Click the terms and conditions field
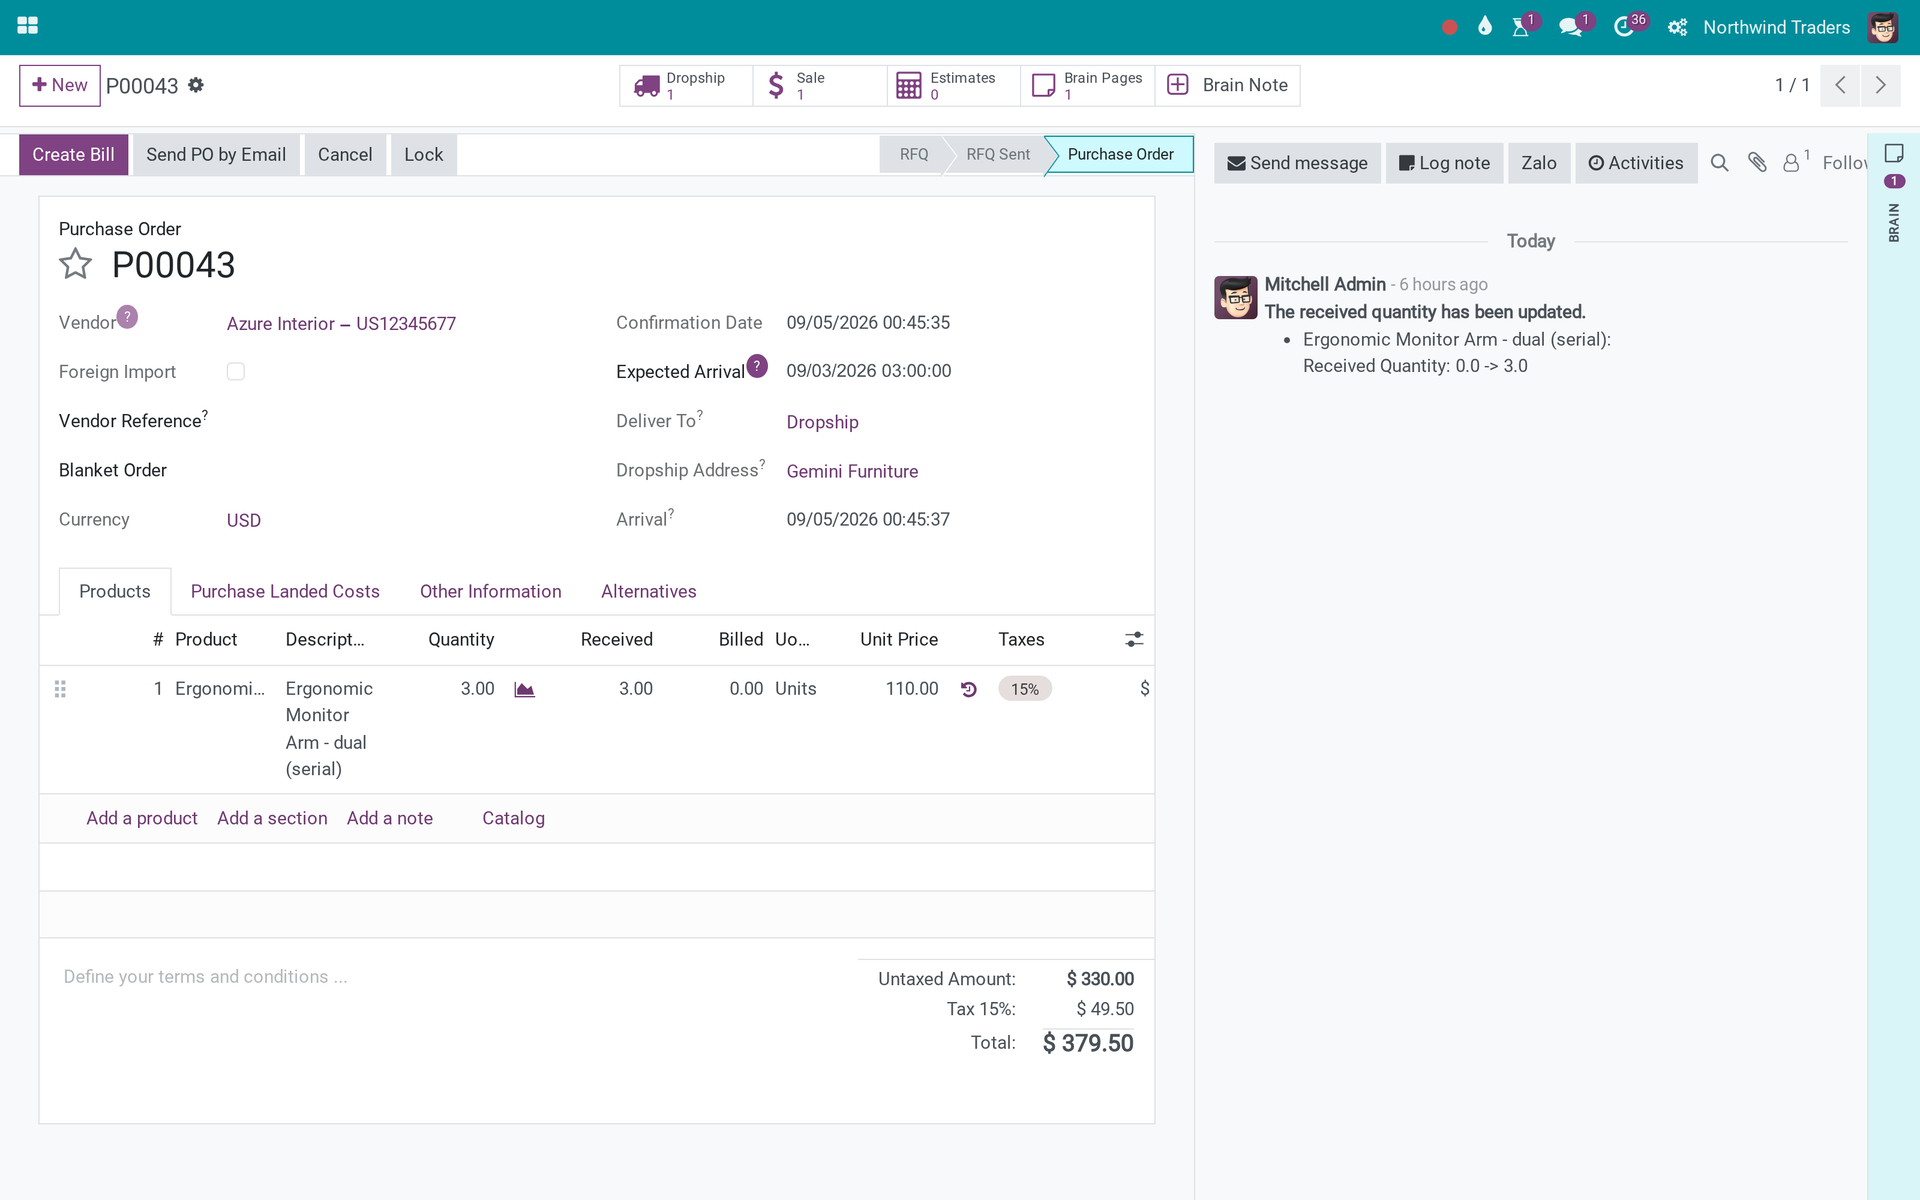 (450, 977)
